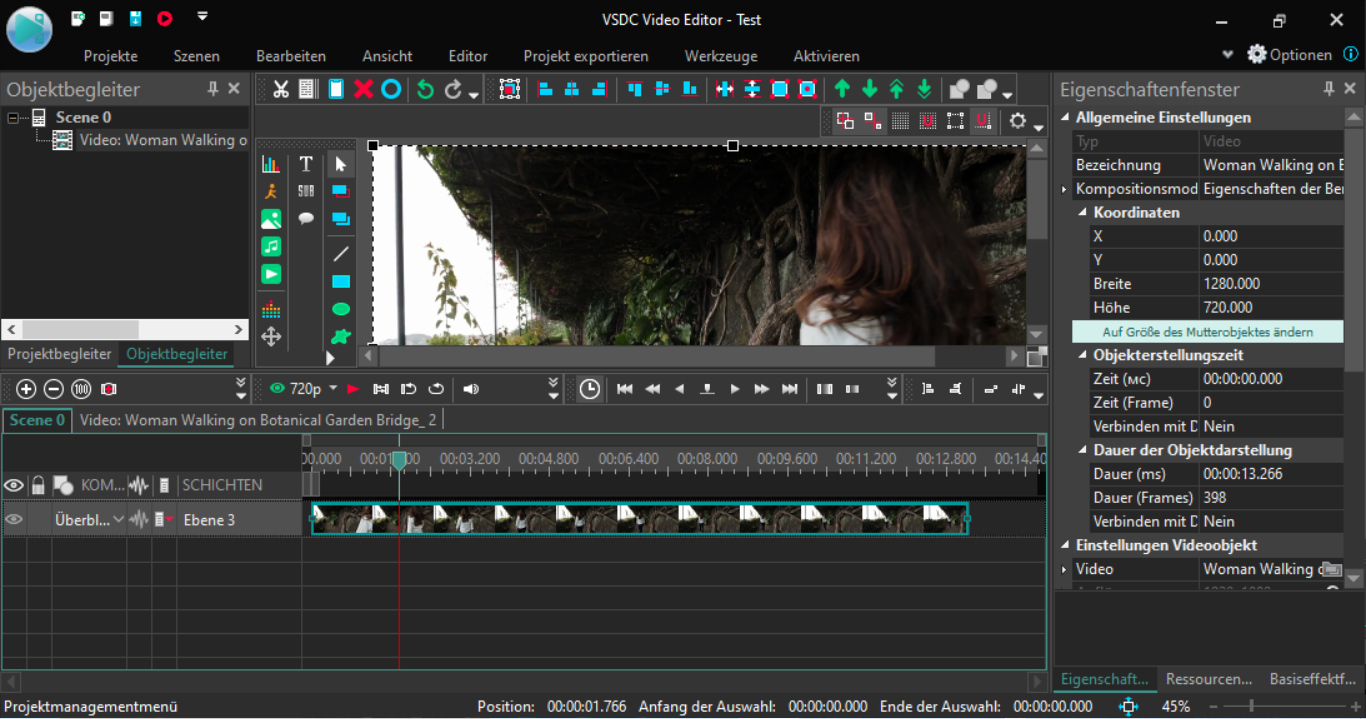Click the green move-up-one-layer arrow

click(x=842, y=89)
